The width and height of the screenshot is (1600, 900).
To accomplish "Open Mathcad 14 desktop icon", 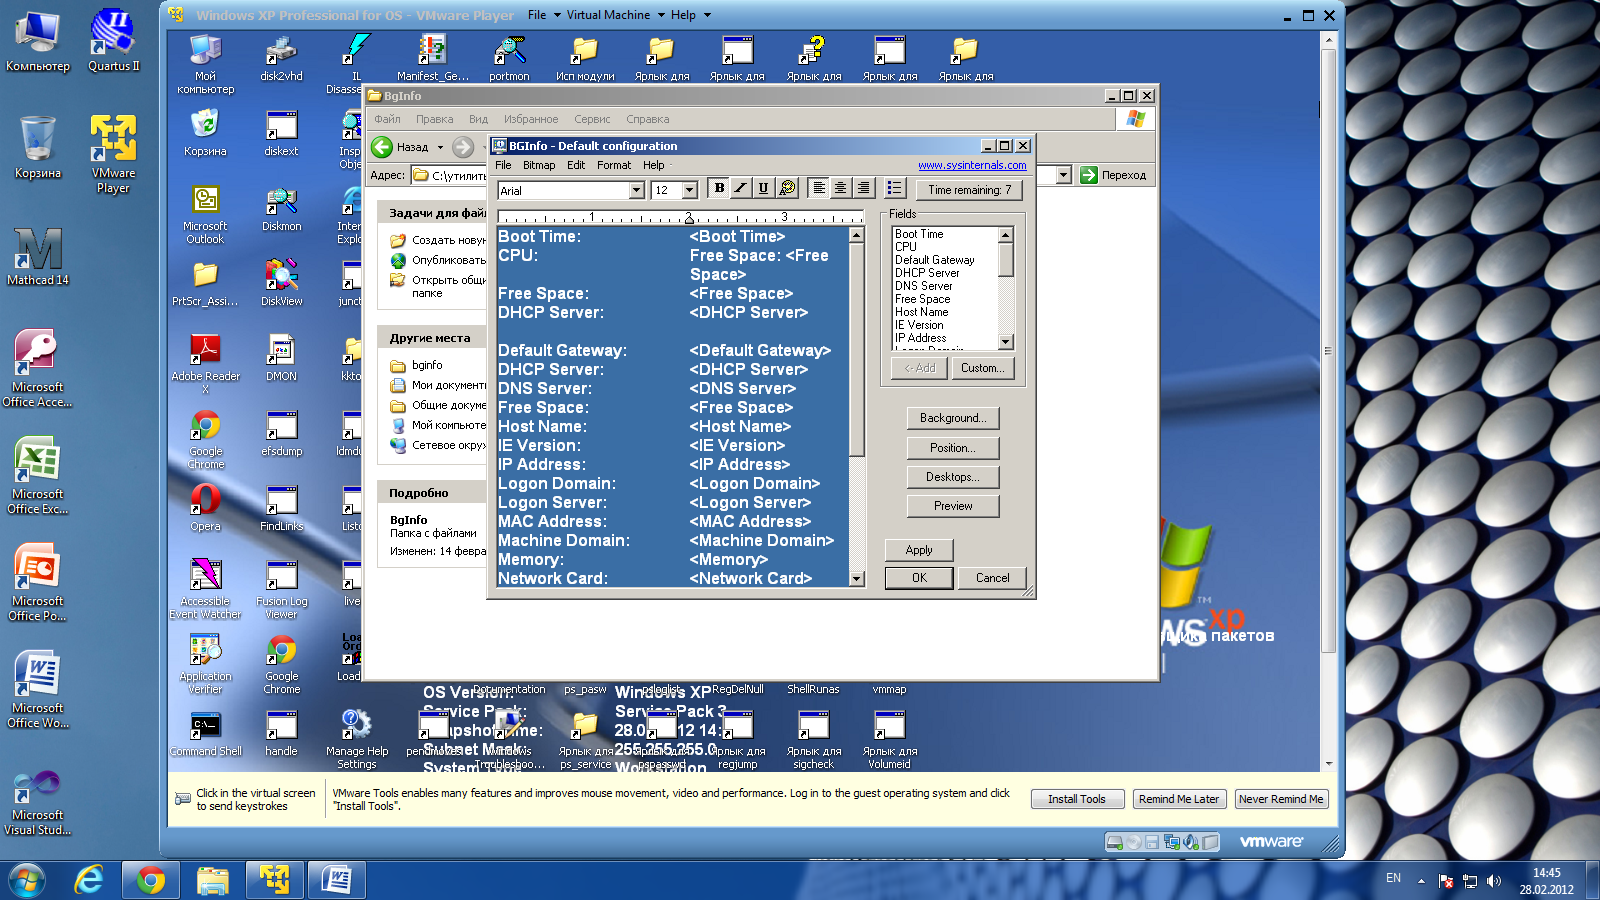I will tap(38, 255).
